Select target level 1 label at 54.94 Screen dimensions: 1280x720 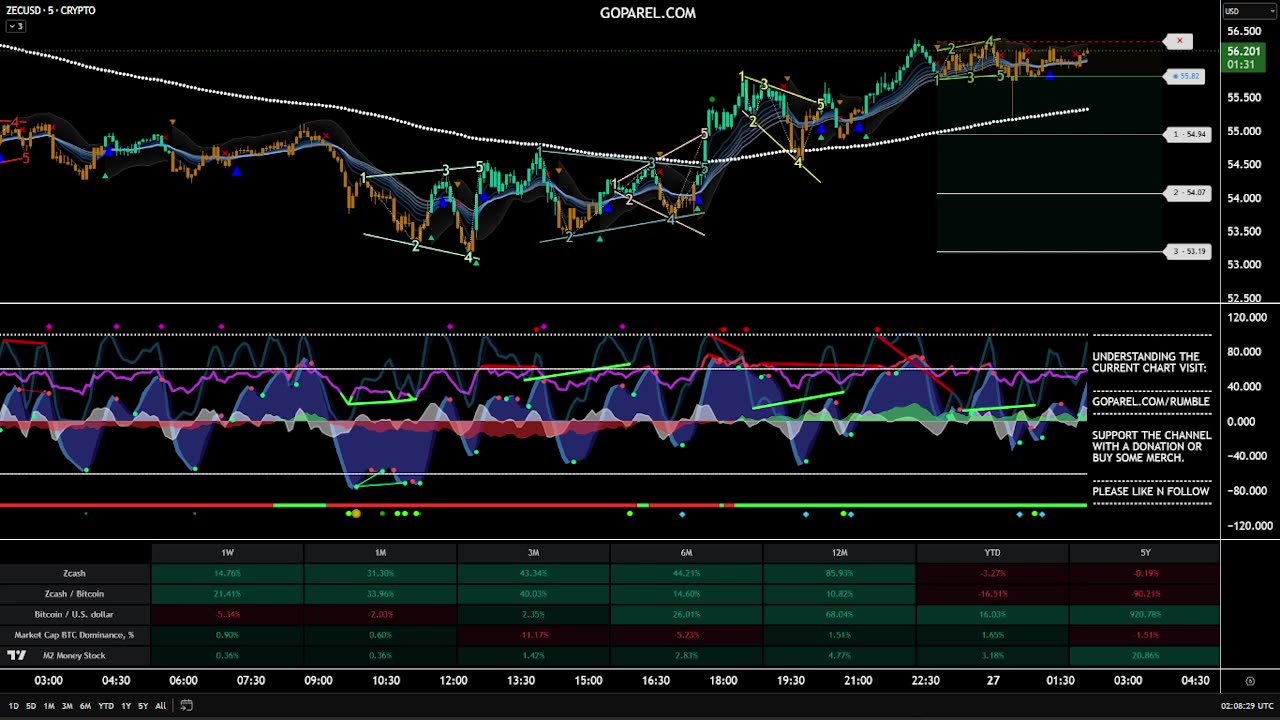pos(1189,134)
